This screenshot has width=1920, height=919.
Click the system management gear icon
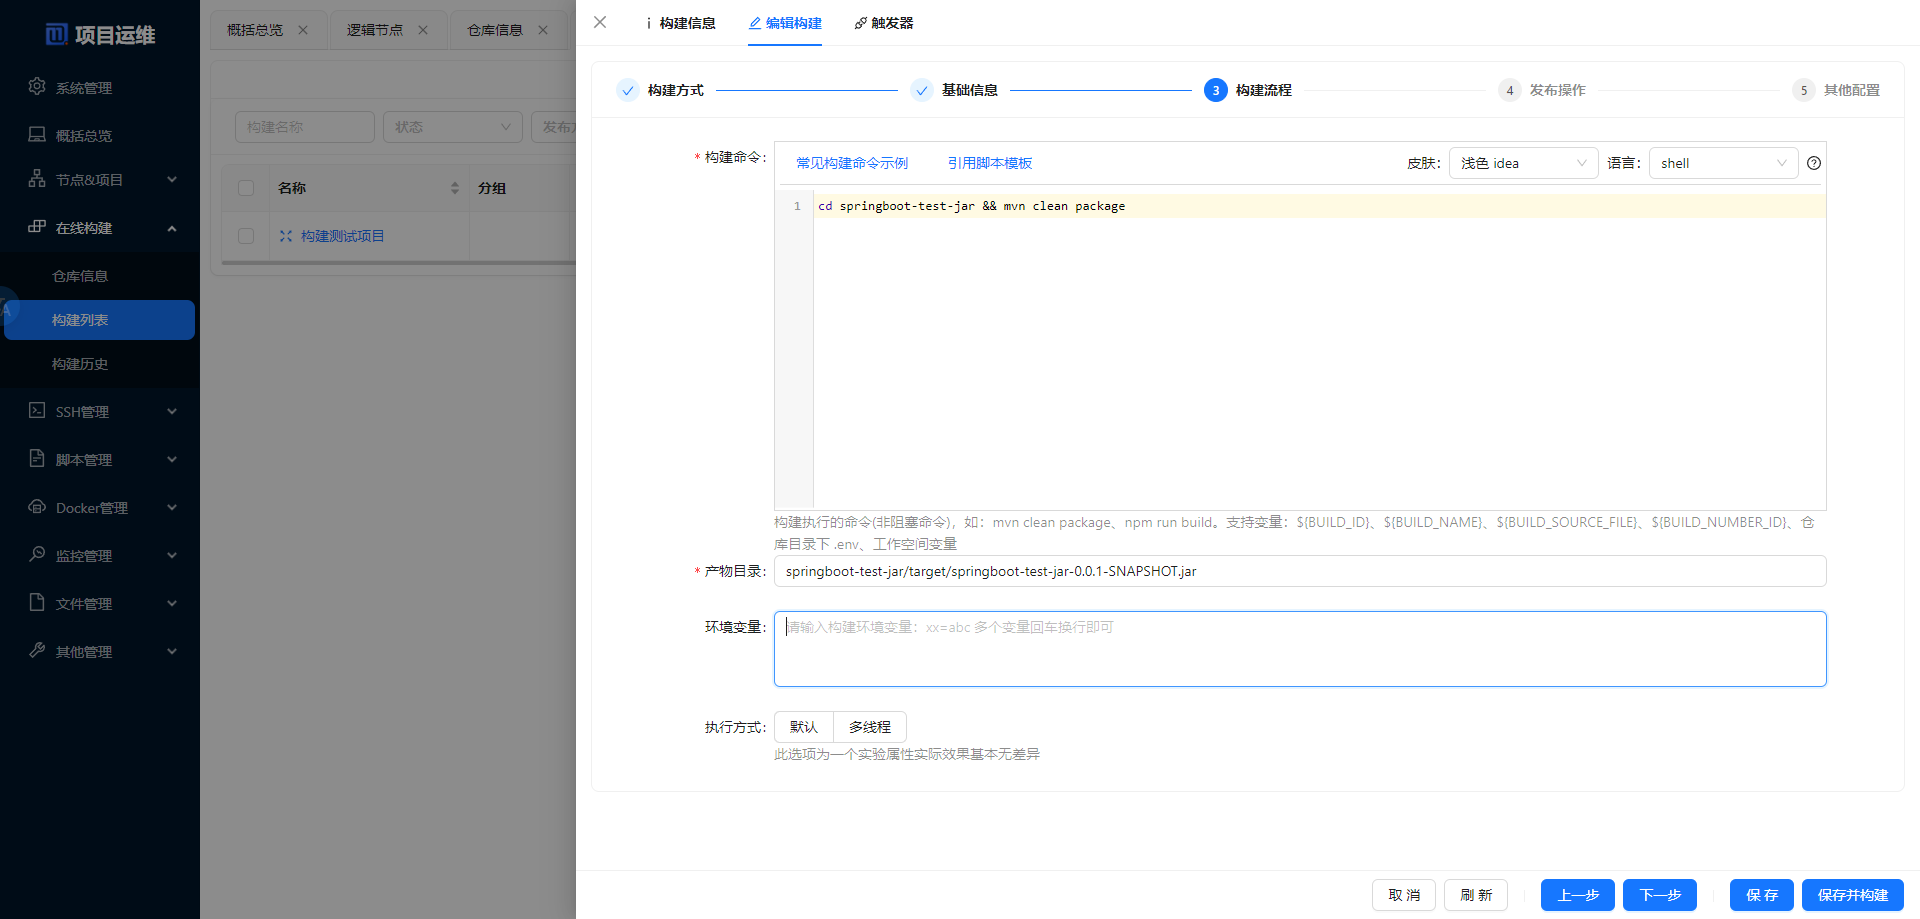tap(37, 87)
